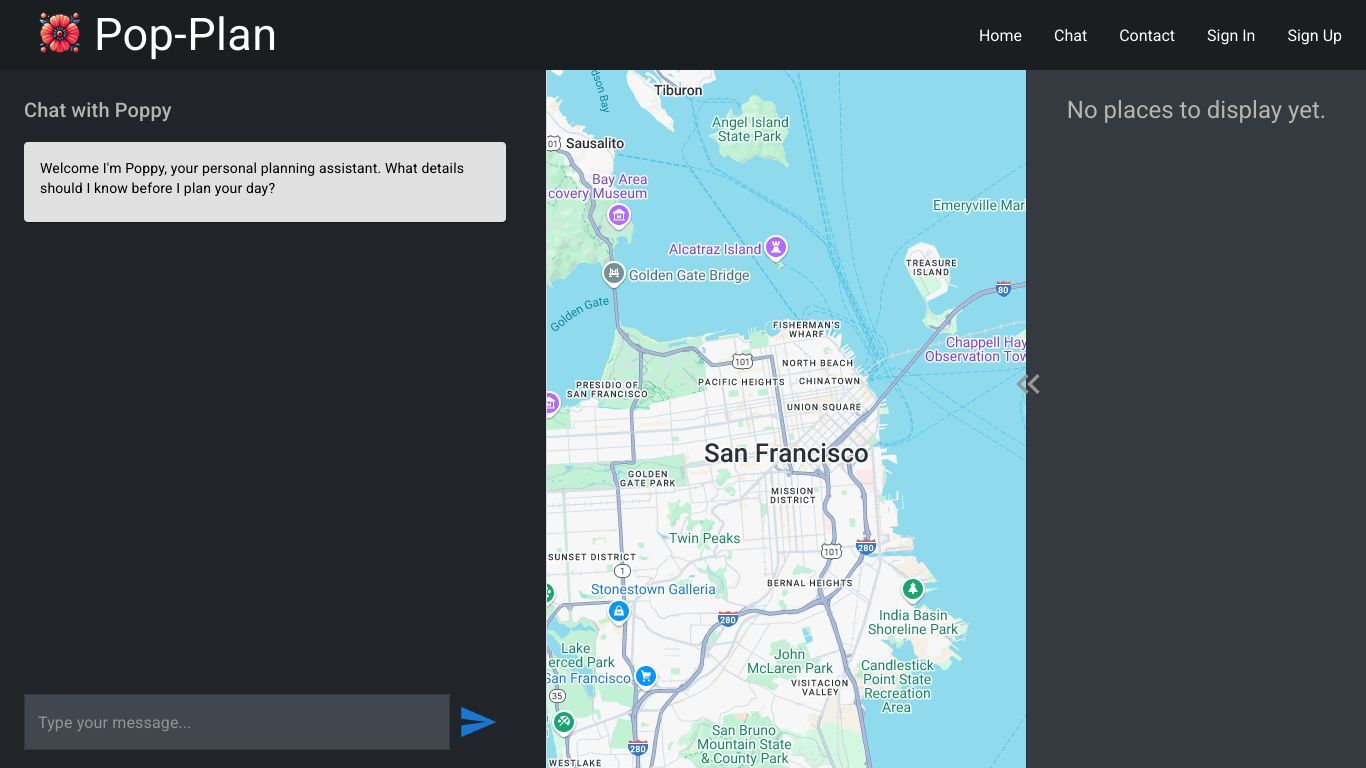Click the Candlestick Point State Recreation Area label
The height and width of the screenshot is (768, 1366).
[x=897, y=686]
